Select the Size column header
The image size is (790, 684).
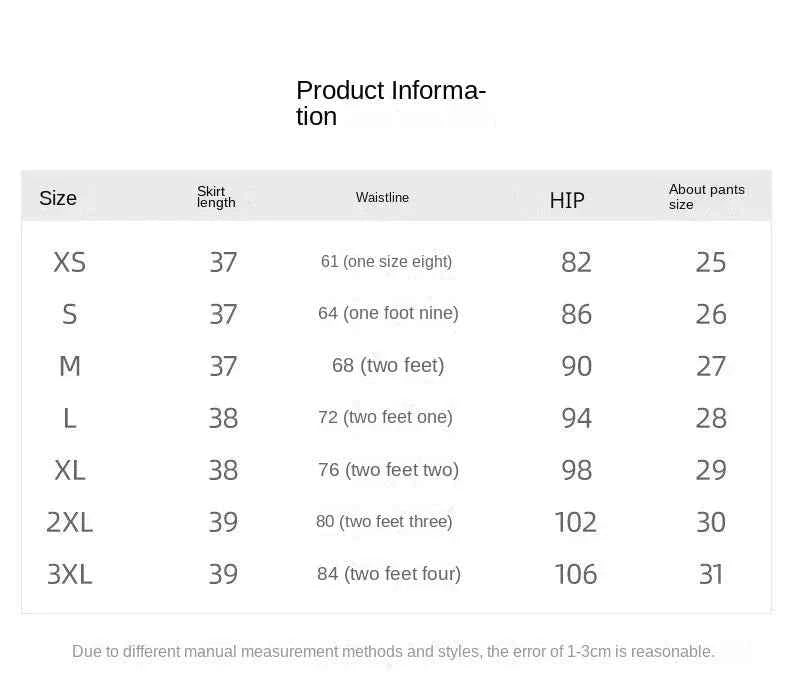[x=58, y=198]
